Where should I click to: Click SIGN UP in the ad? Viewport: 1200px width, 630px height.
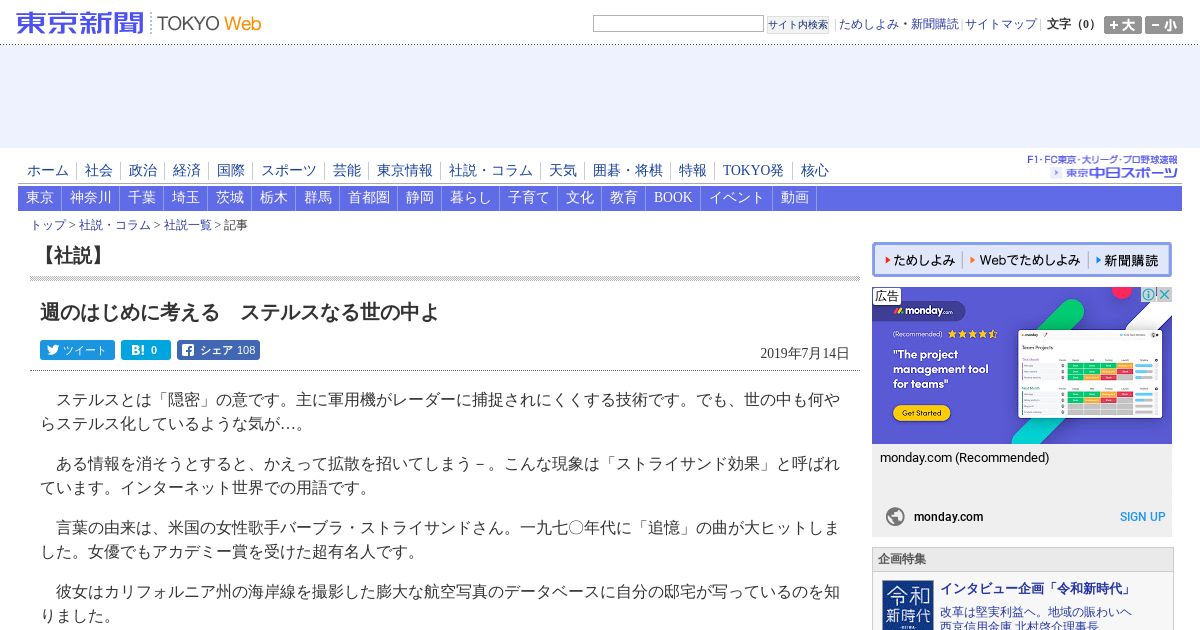coord(1142,517)
